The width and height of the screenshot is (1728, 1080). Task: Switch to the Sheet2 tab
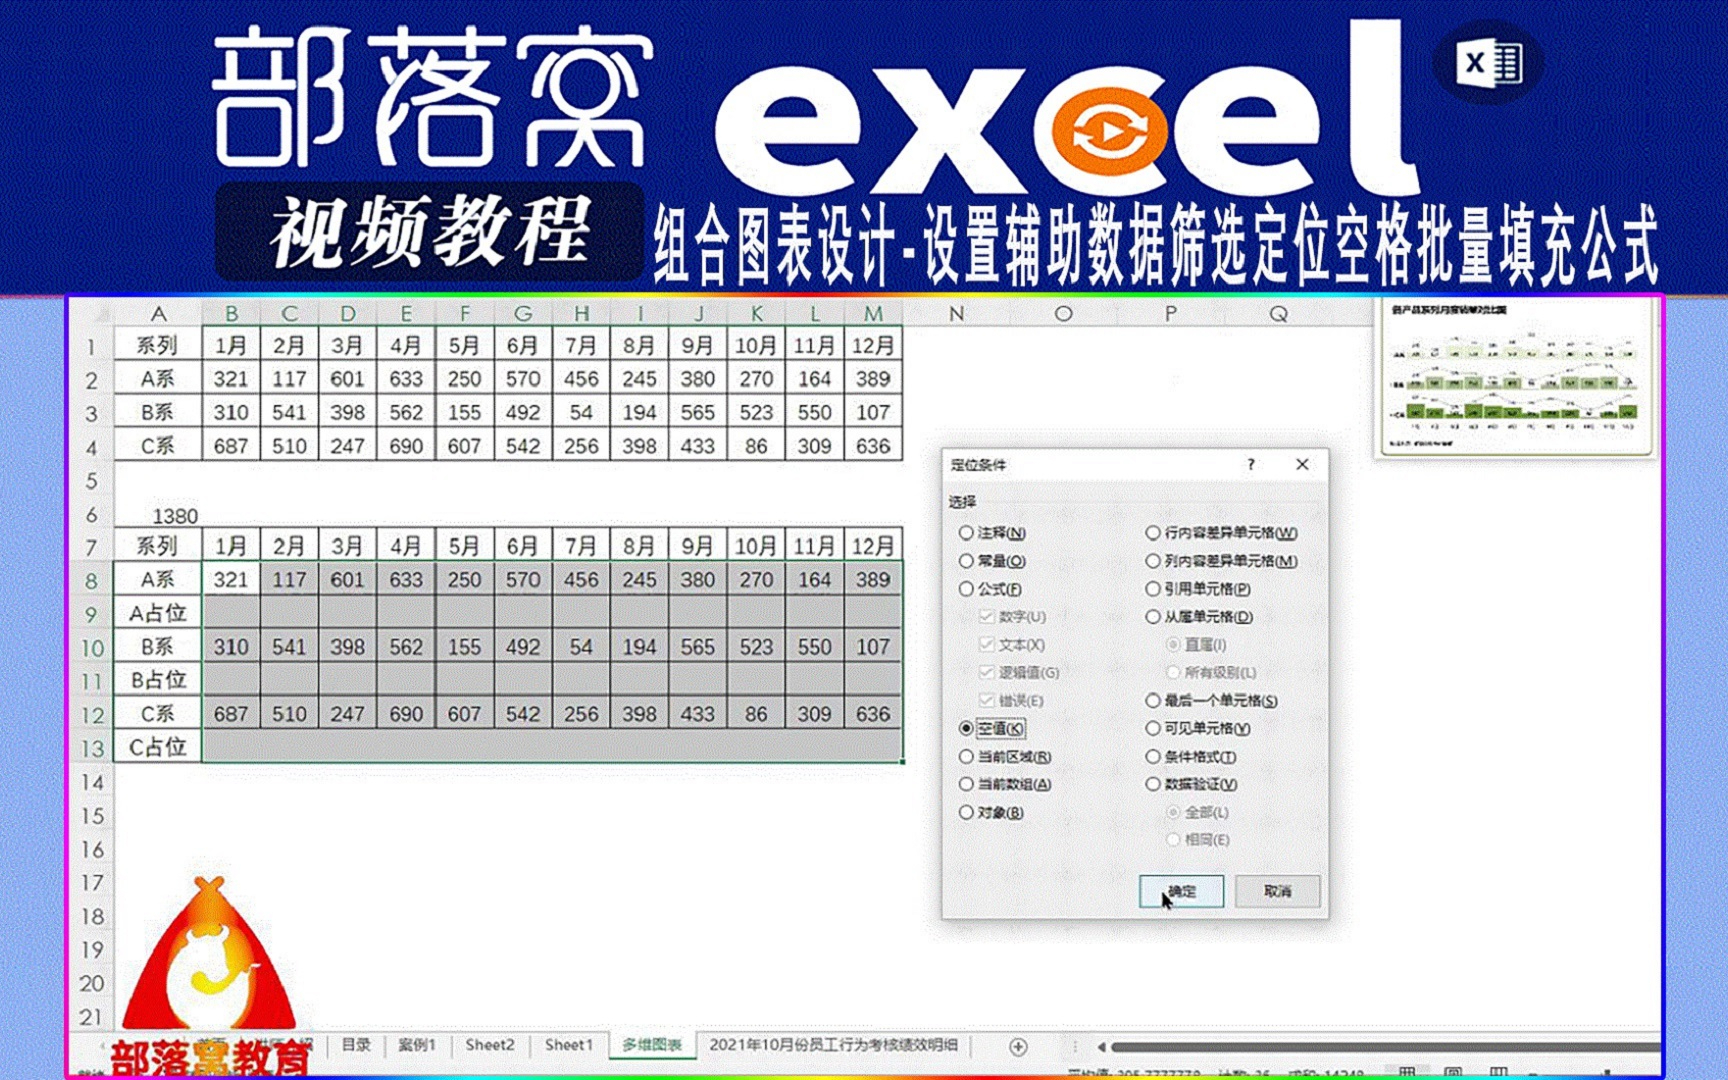(x=490, y=1045)
